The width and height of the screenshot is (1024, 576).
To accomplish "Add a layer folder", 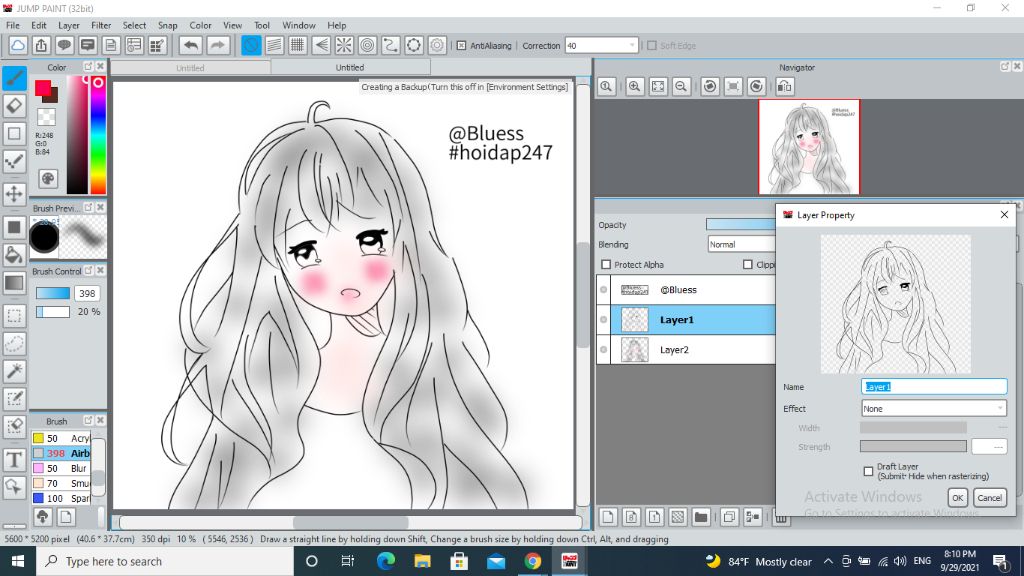I will [x=701, y=517].
